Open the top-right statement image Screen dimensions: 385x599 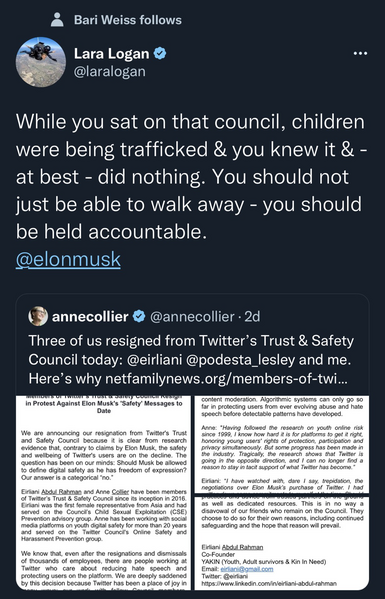point(282,444)
